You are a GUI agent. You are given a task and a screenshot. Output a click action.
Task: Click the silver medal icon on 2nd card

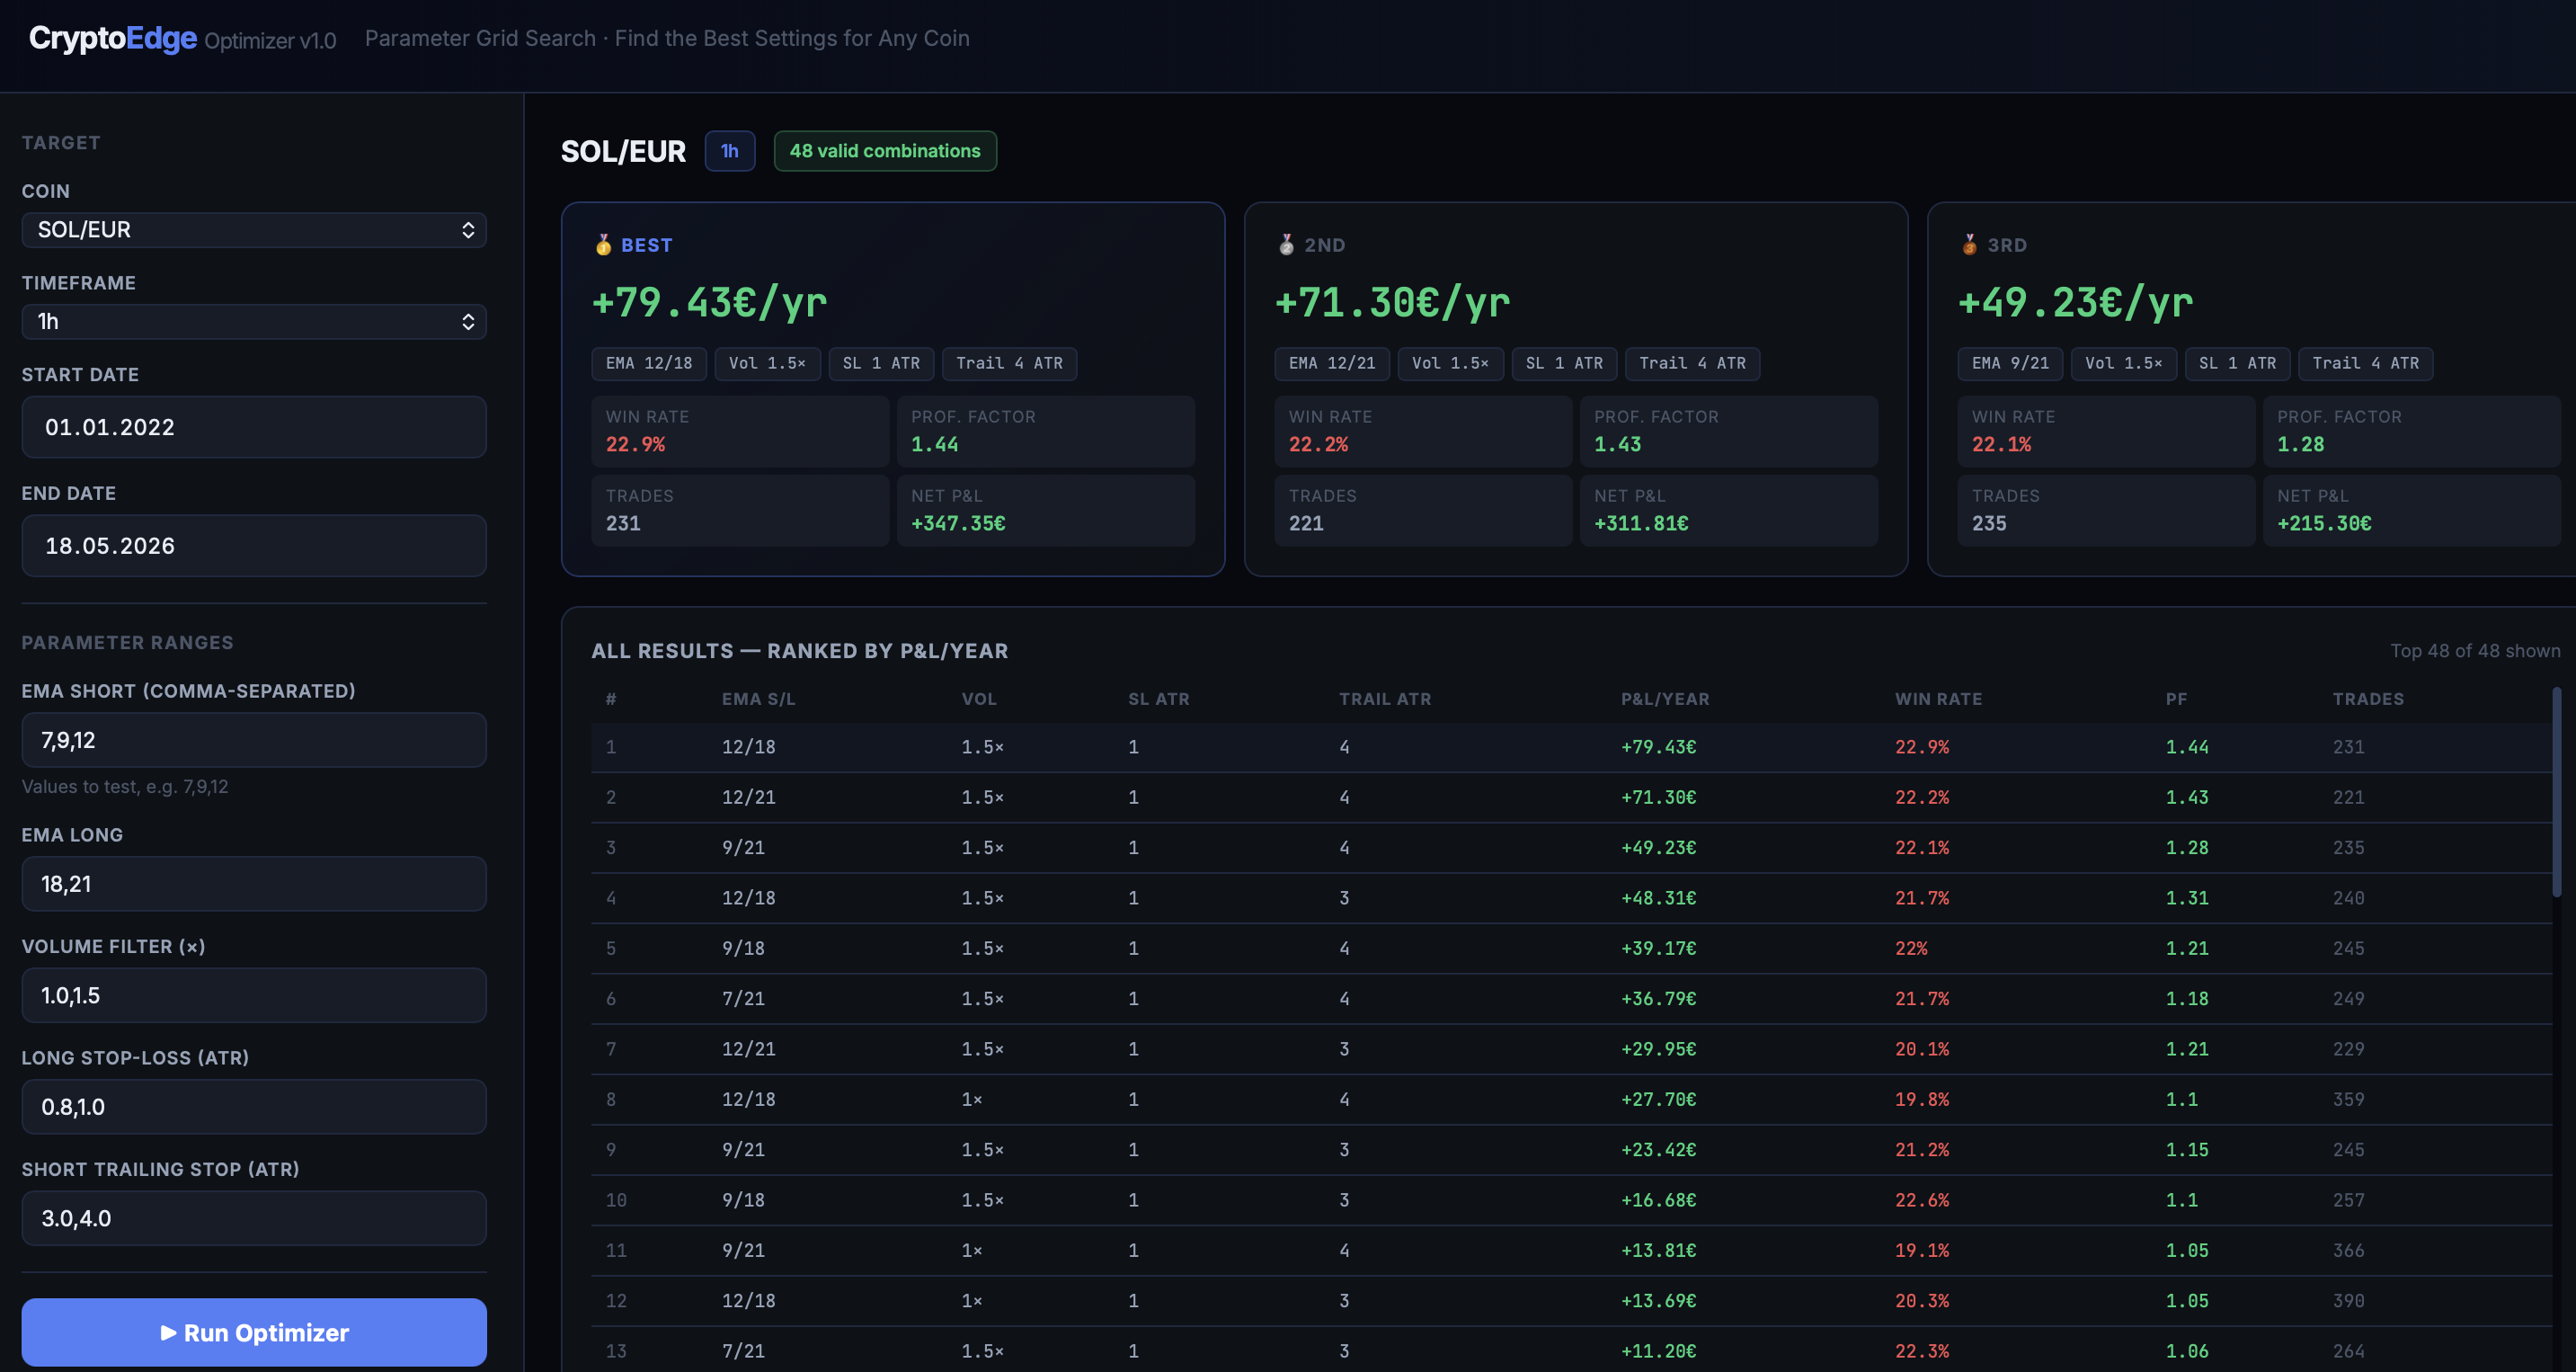click(x=1286, y=245)
